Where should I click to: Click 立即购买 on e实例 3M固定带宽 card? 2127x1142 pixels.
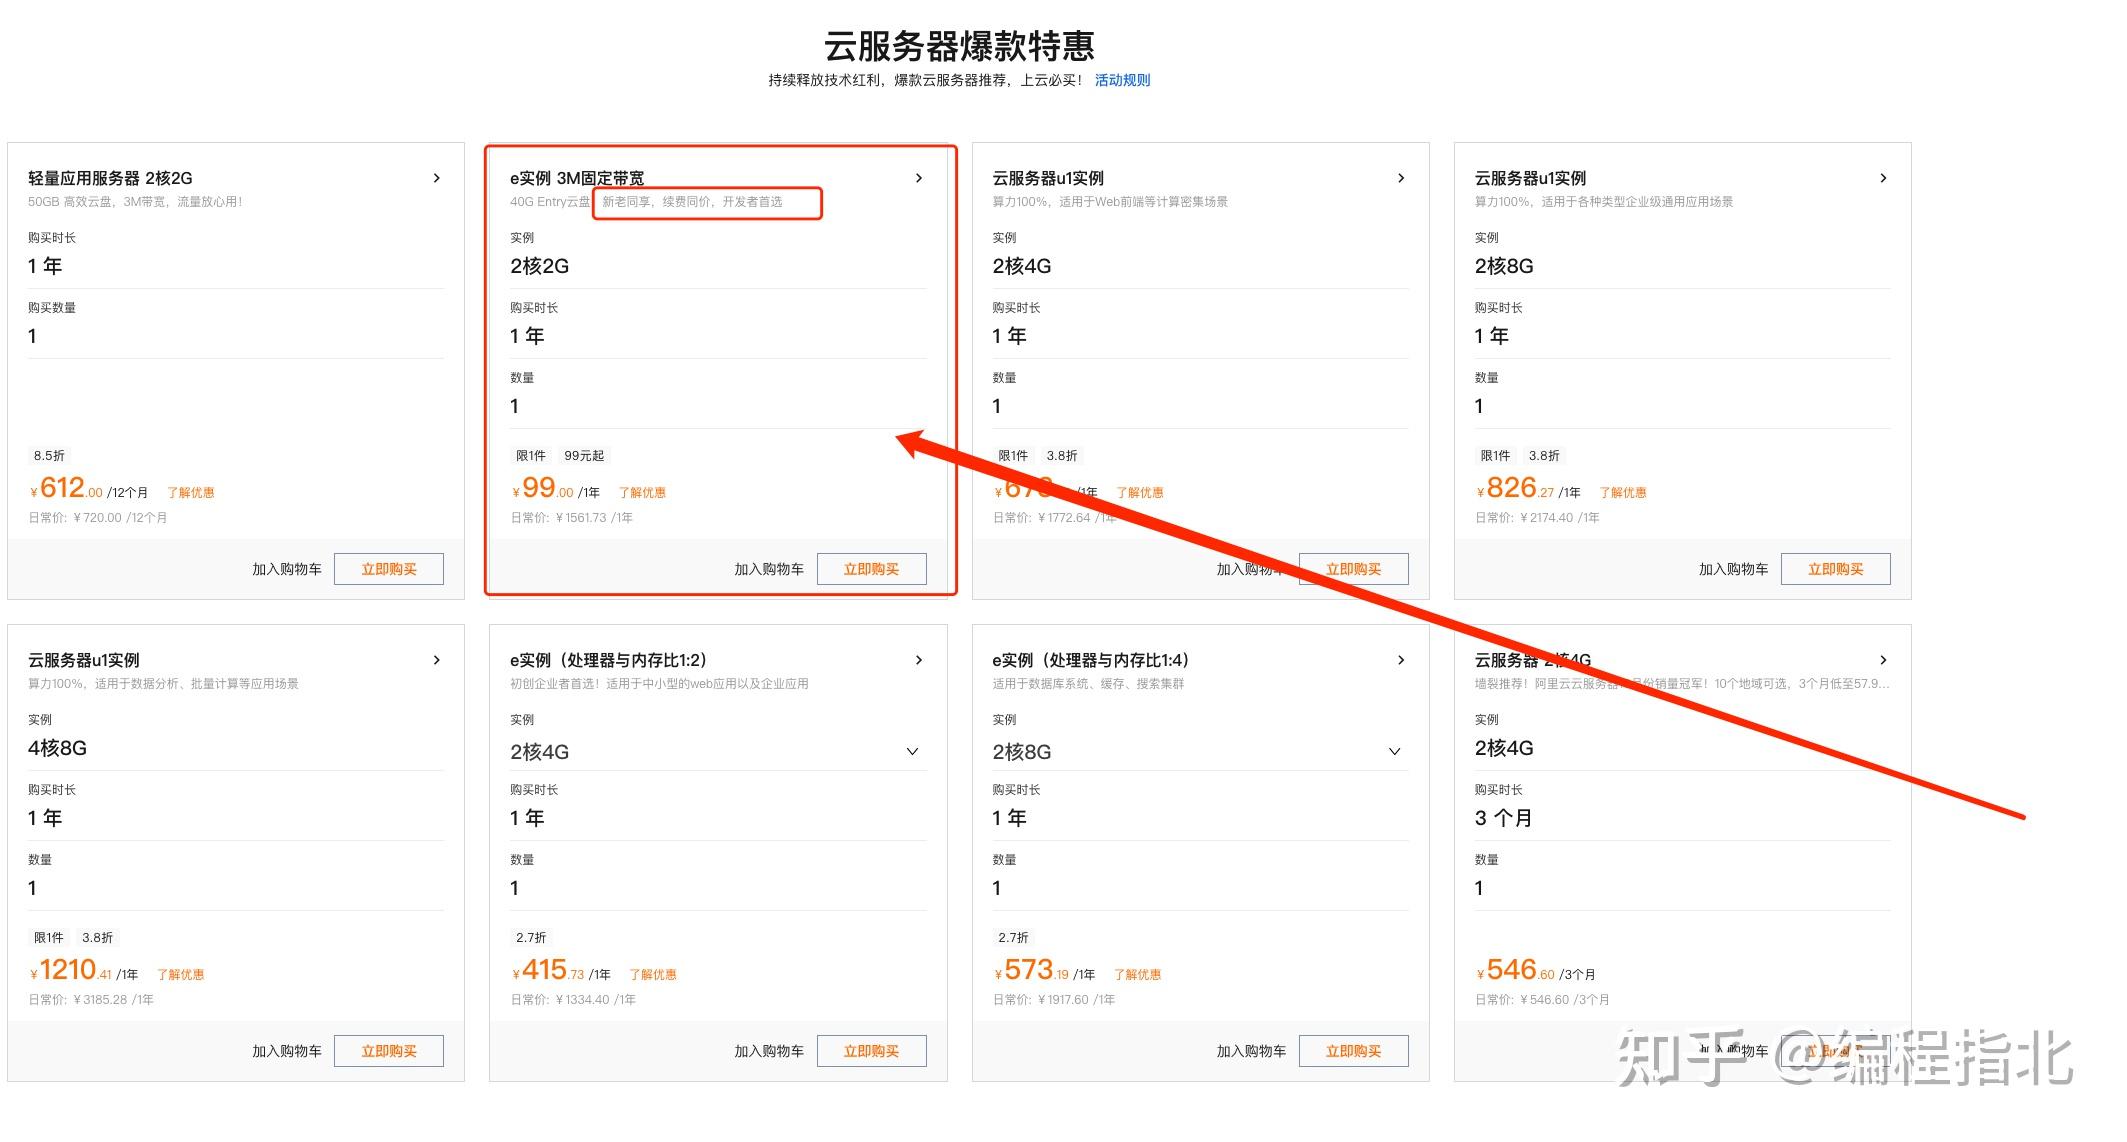(x=871, y=569)
